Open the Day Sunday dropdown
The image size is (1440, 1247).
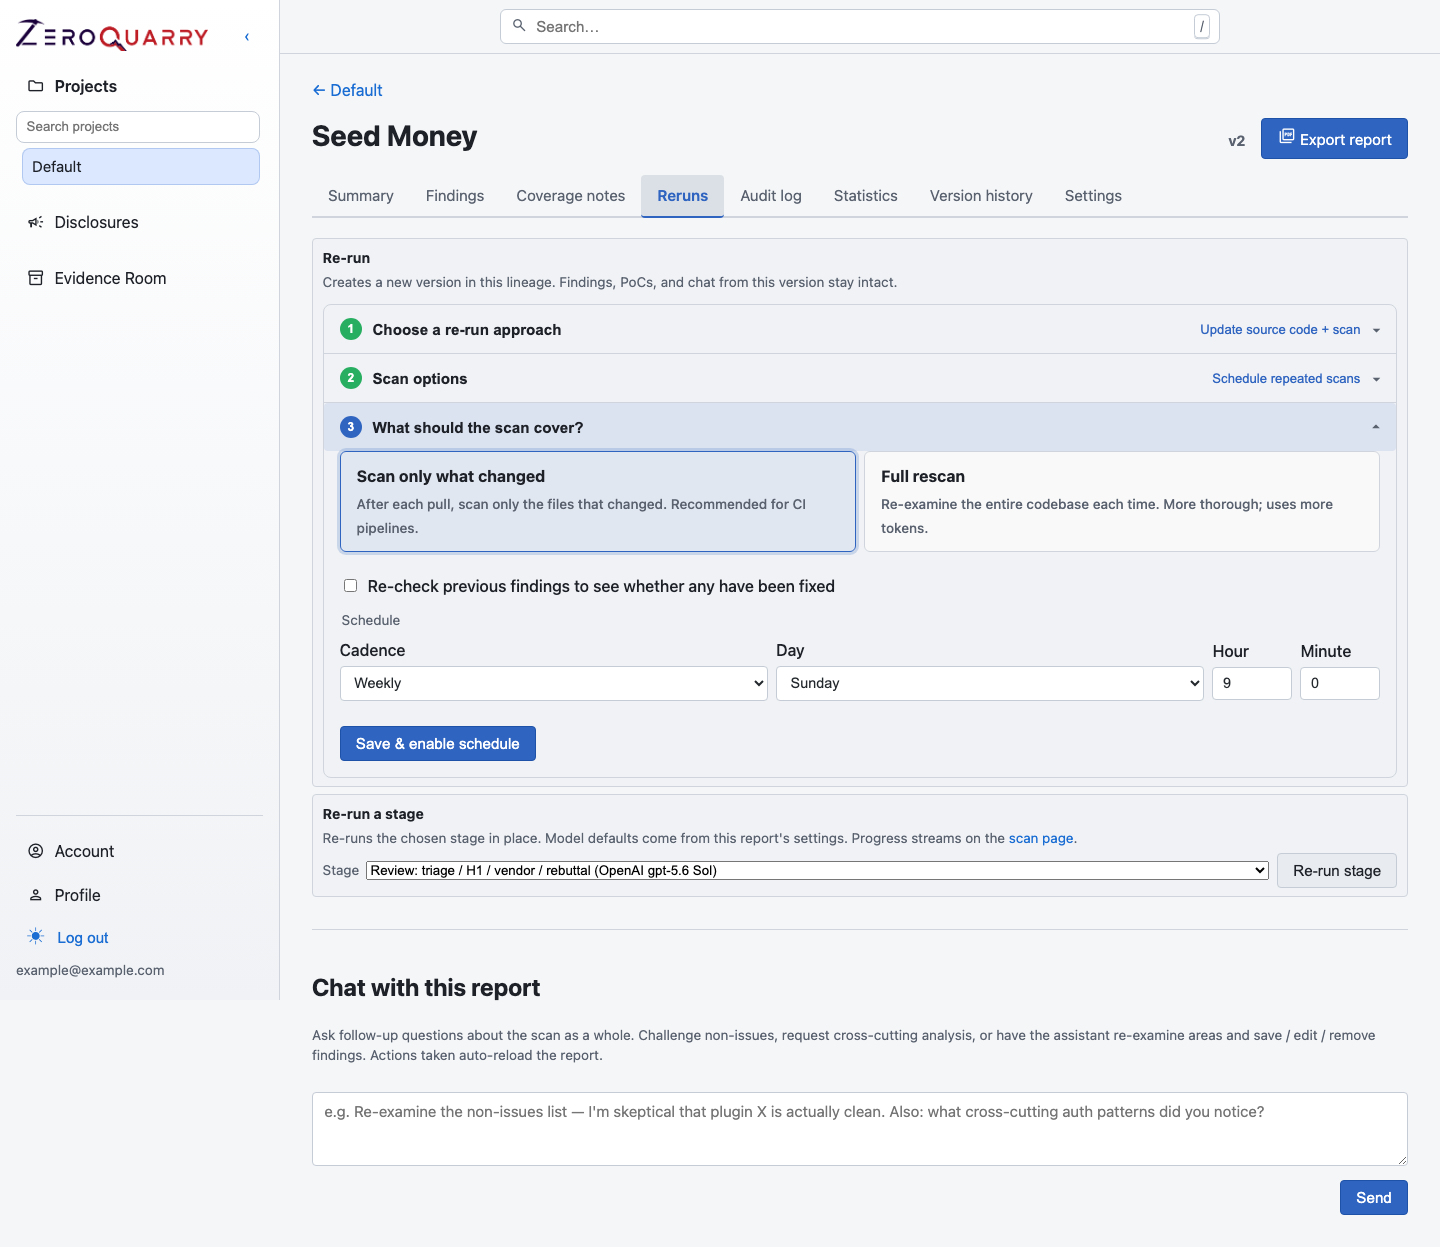click(990, 683)
